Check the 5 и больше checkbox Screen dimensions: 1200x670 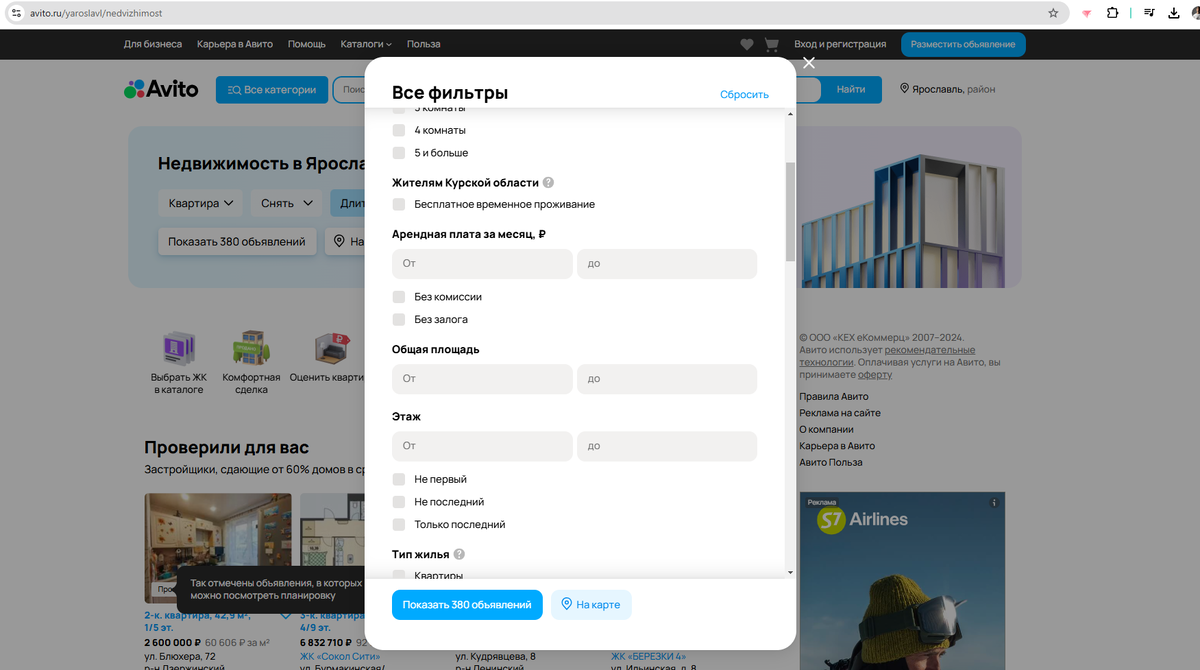[x=399, y=153]
